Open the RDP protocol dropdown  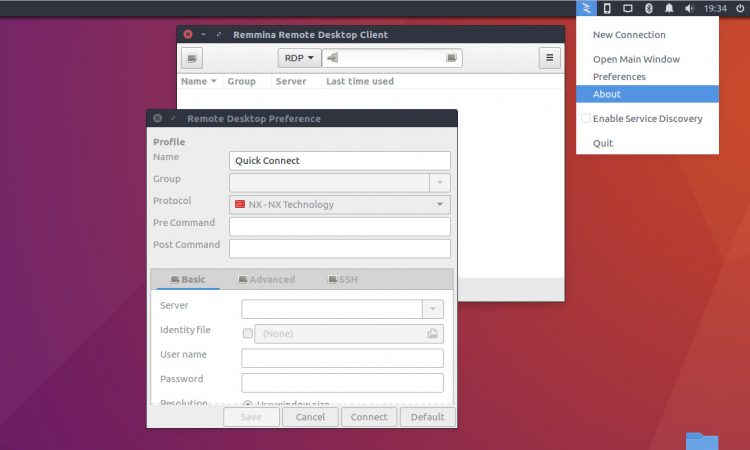(299, 58)
